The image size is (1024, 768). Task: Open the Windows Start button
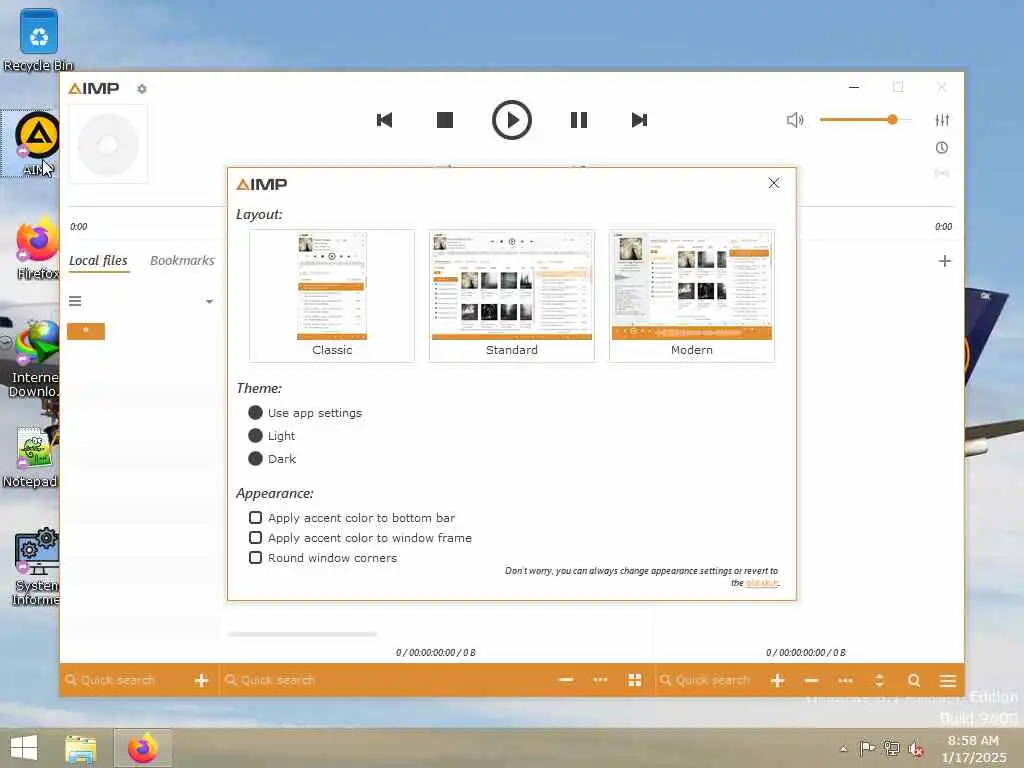pyautogui.click(x=24, y=748)
